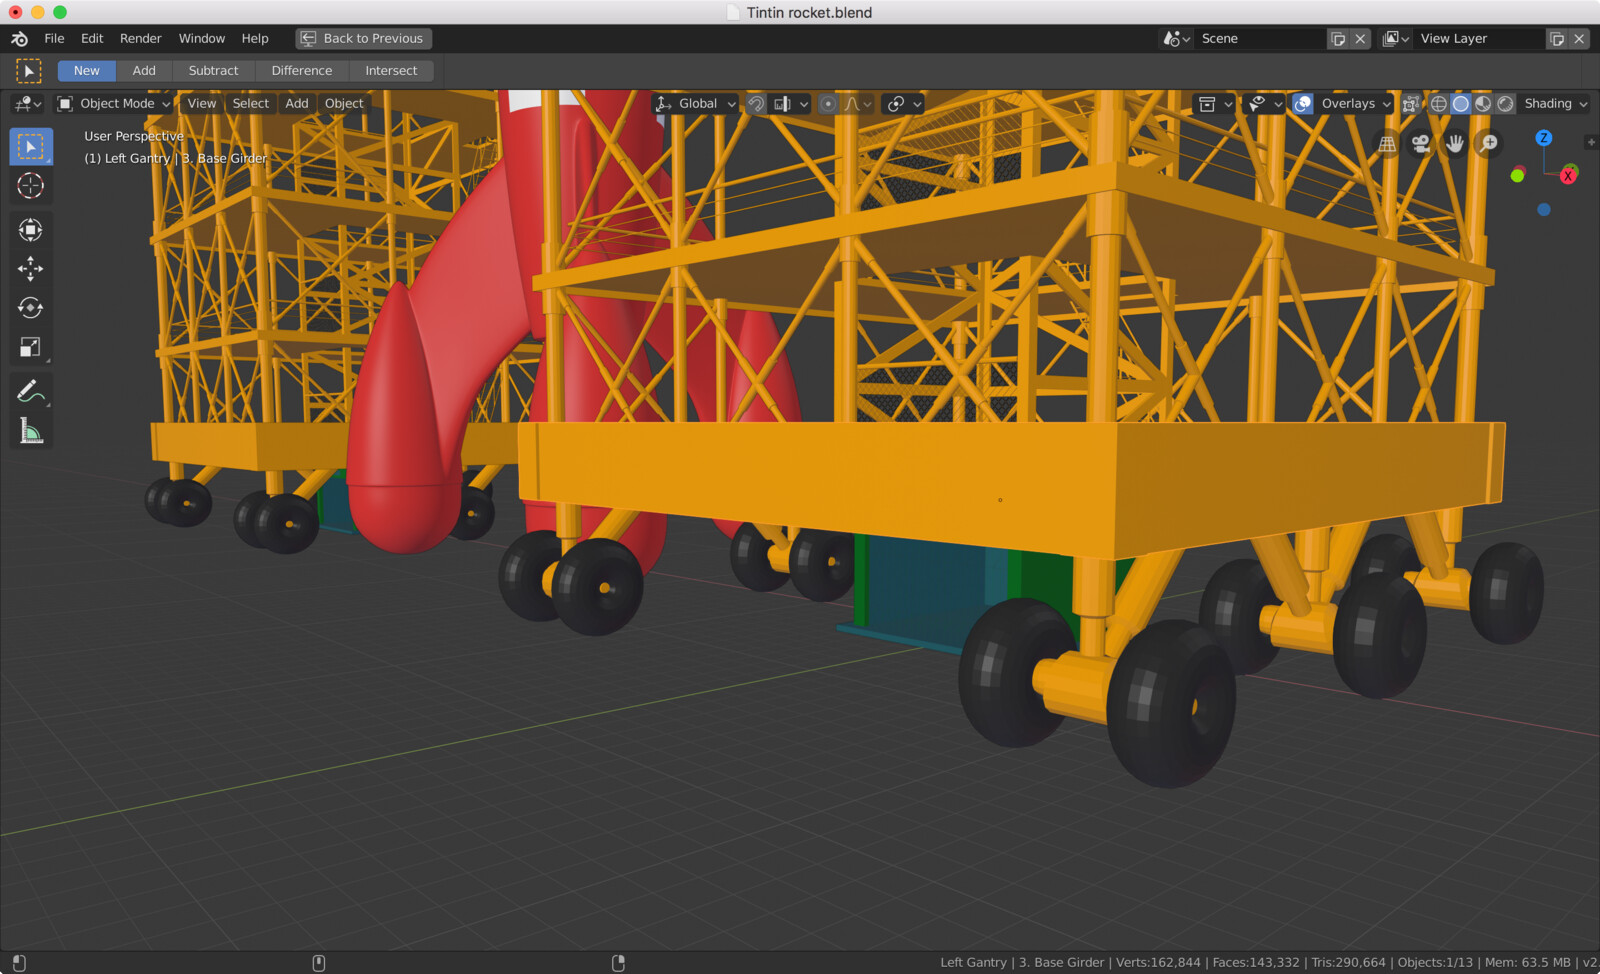Click the active tool select-box icon in tool settings
1600x974 pixels.
pyautogui.click(x=28, y=70)
